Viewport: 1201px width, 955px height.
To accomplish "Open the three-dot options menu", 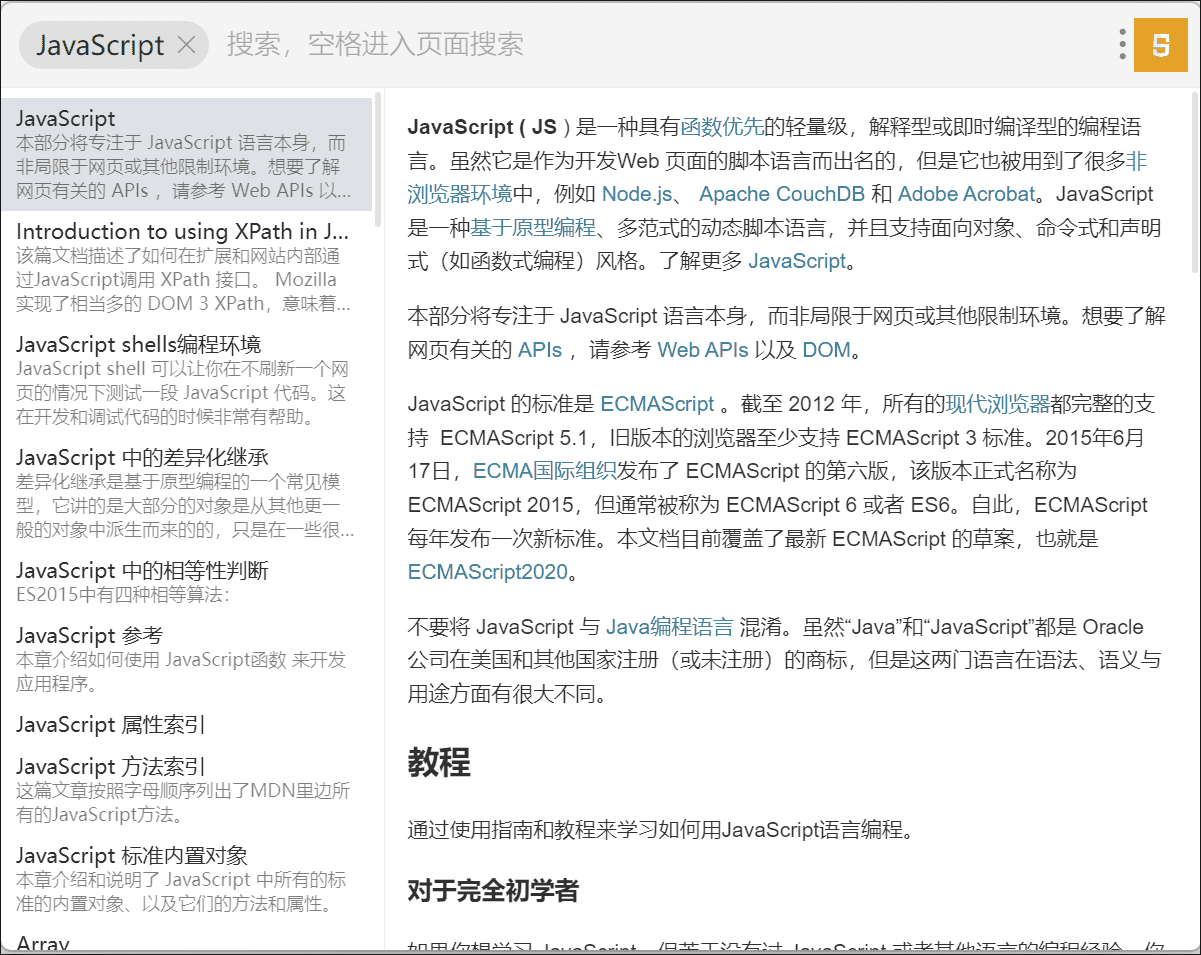I will tap(1122, 45).
